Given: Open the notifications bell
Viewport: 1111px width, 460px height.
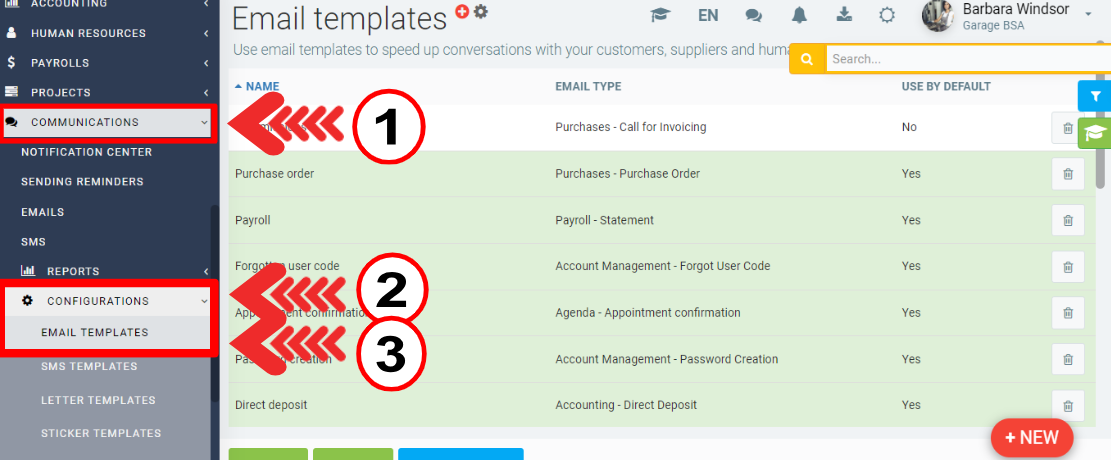Looking at the screenshot, I should click(x=799, y=15).
